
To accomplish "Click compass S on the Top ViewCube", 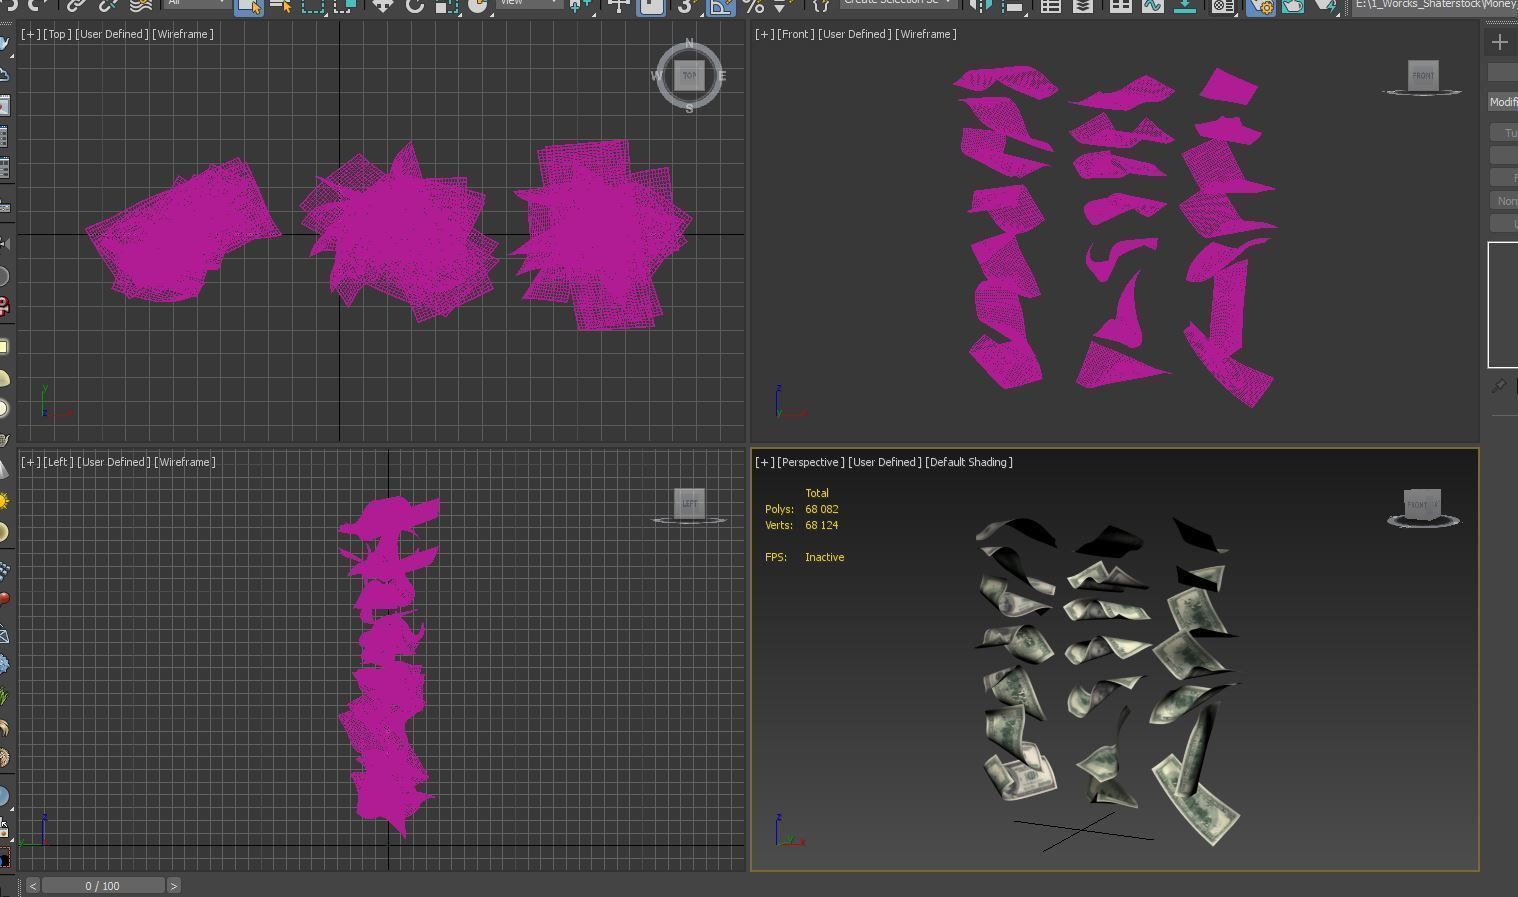I will tap(689, 108).
